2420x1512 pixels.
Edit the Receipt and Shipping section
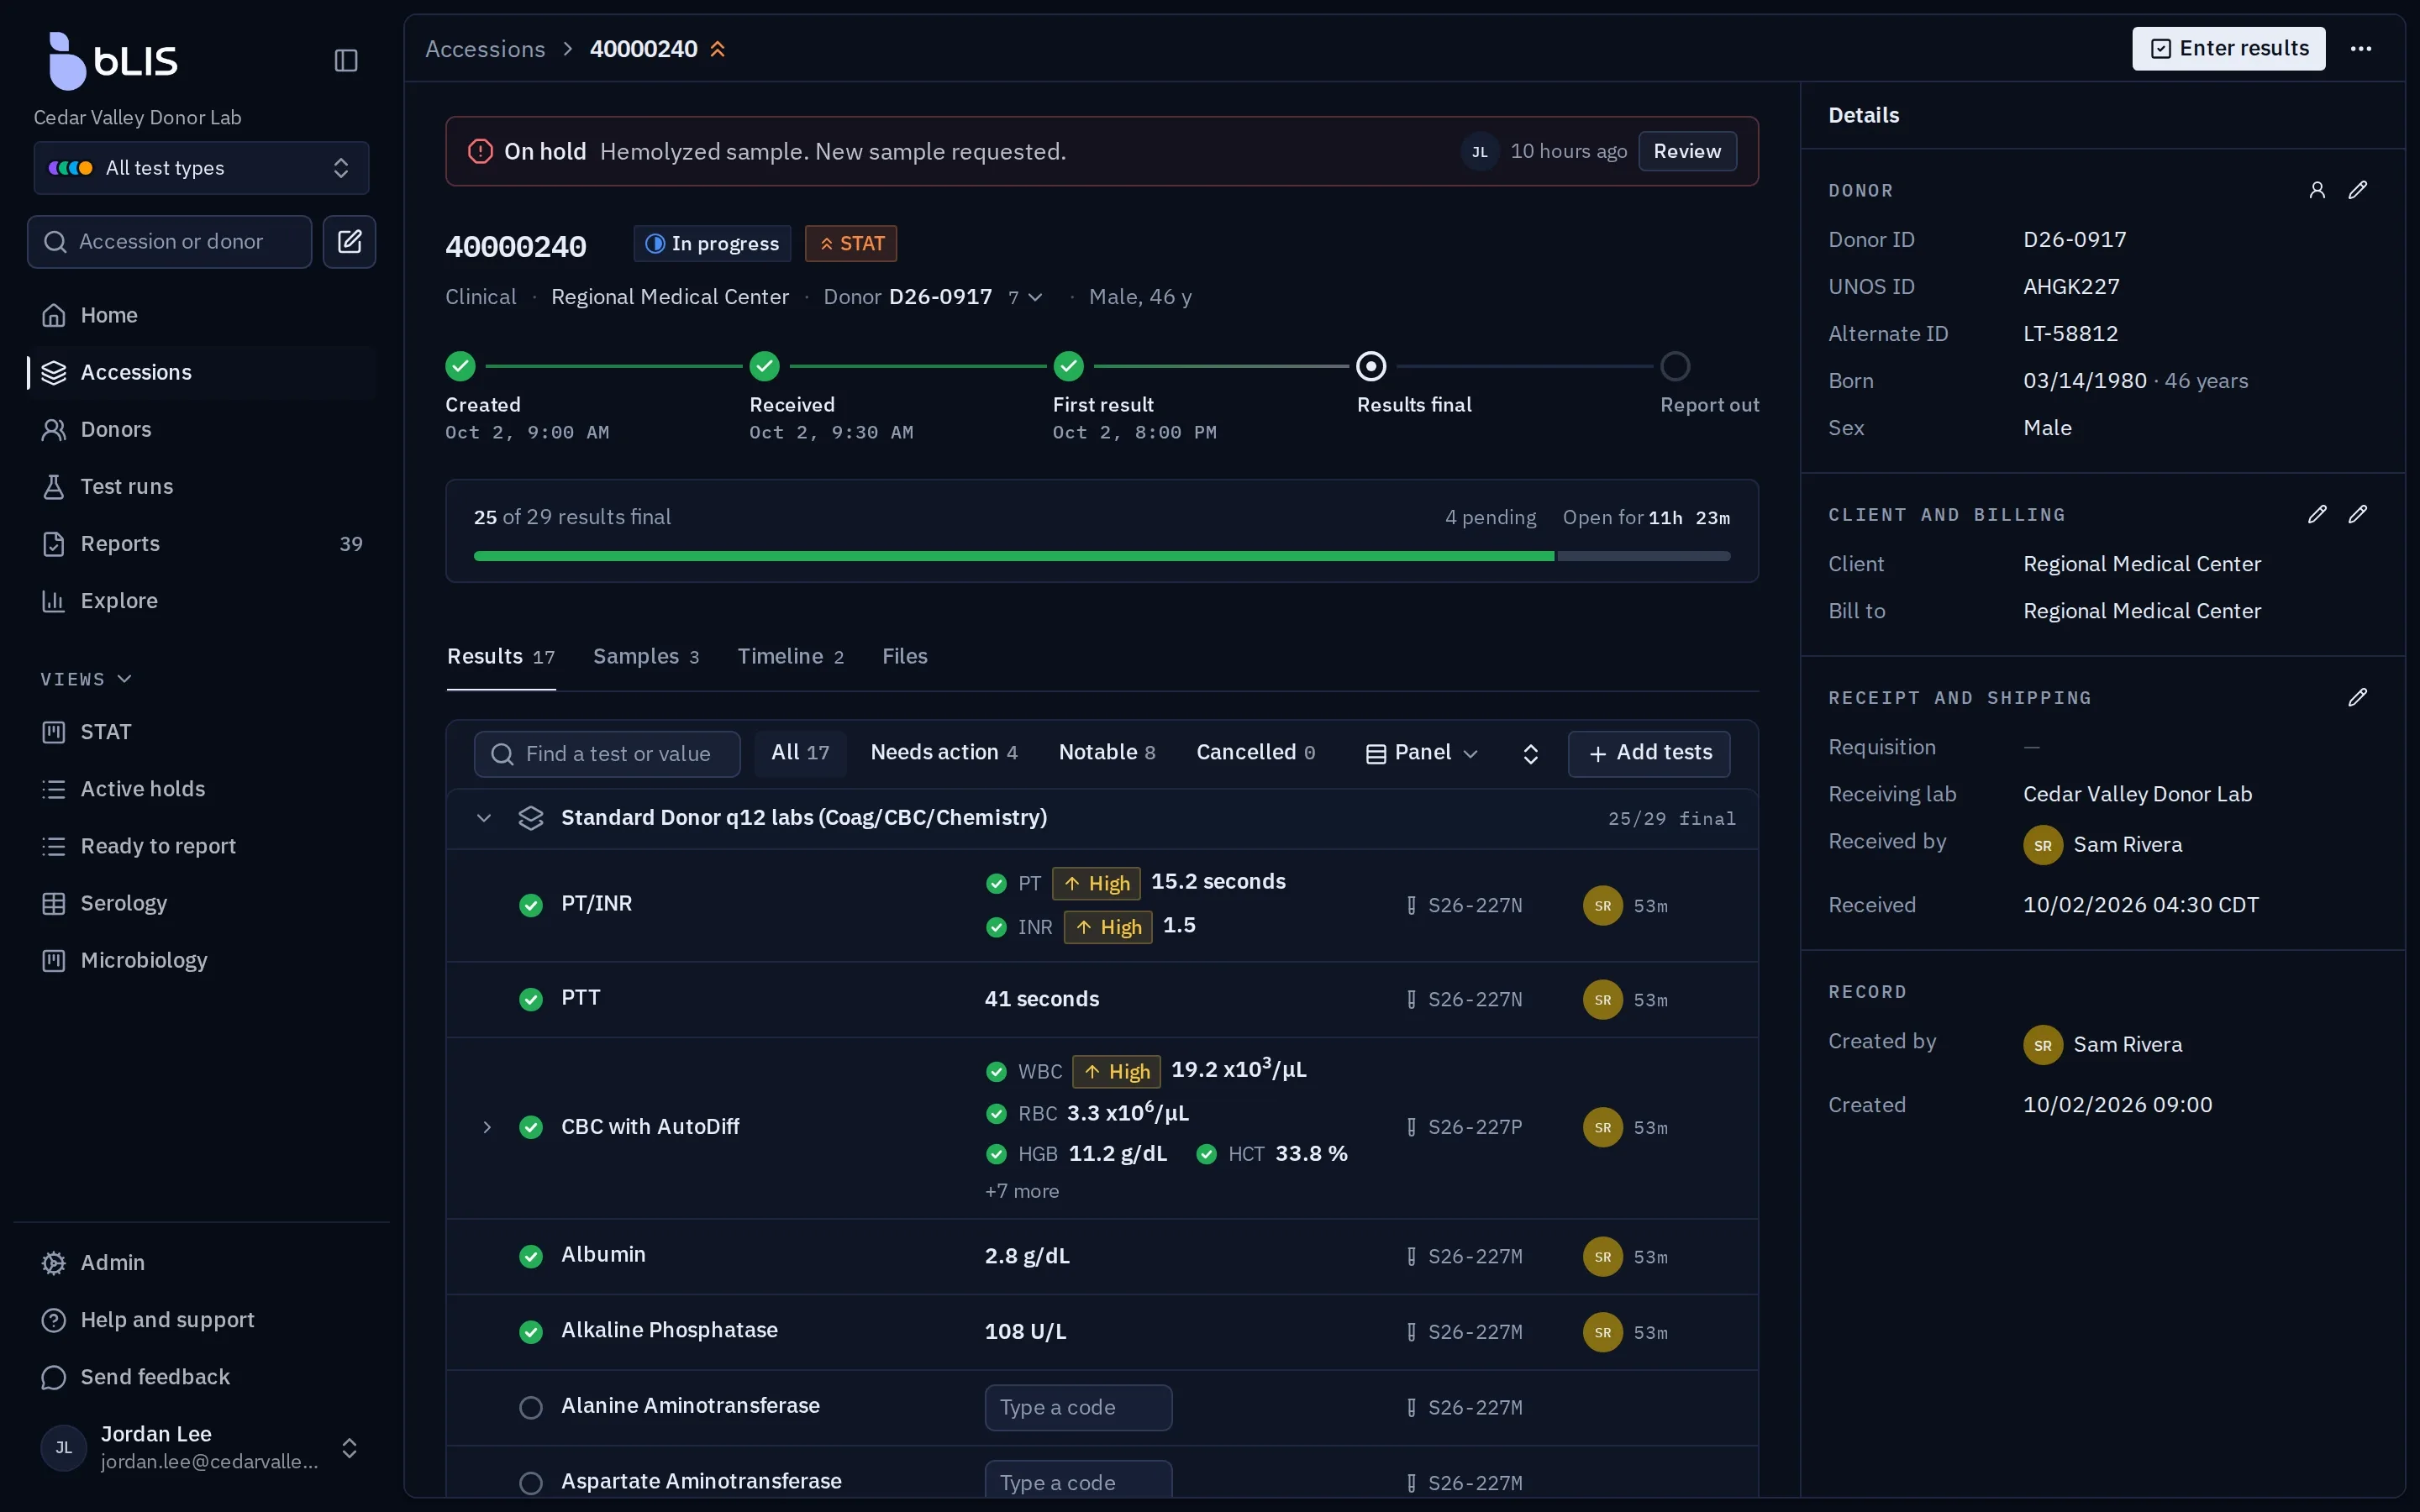click(2358, 697)
